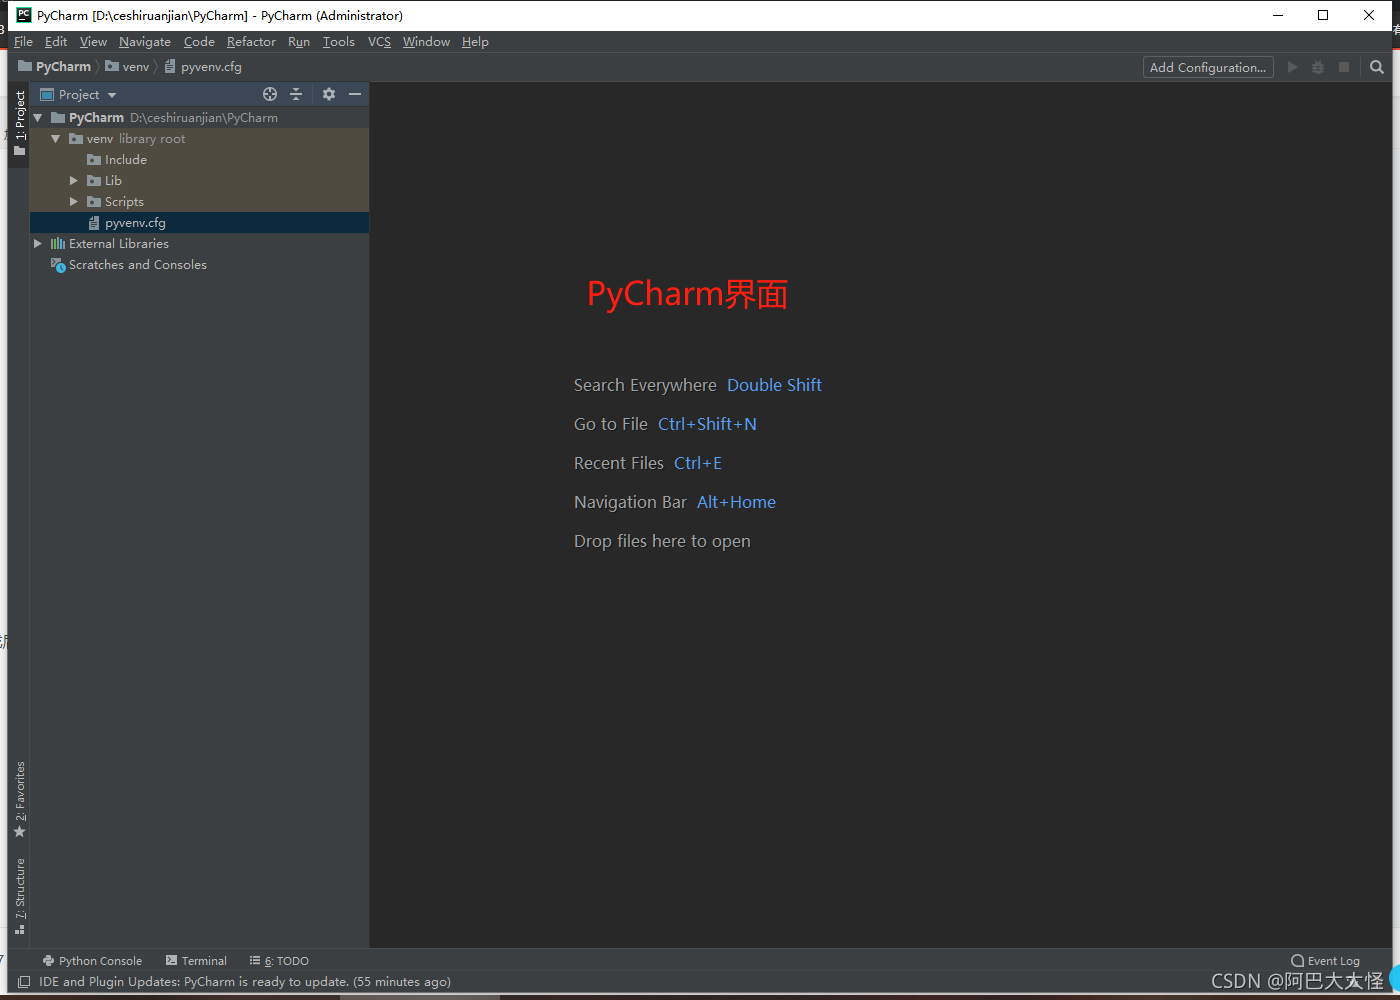Screen dimensions: 1400x1000
Task: Toggle the 7: Structure side tab
Action: [x=19, y=896]
